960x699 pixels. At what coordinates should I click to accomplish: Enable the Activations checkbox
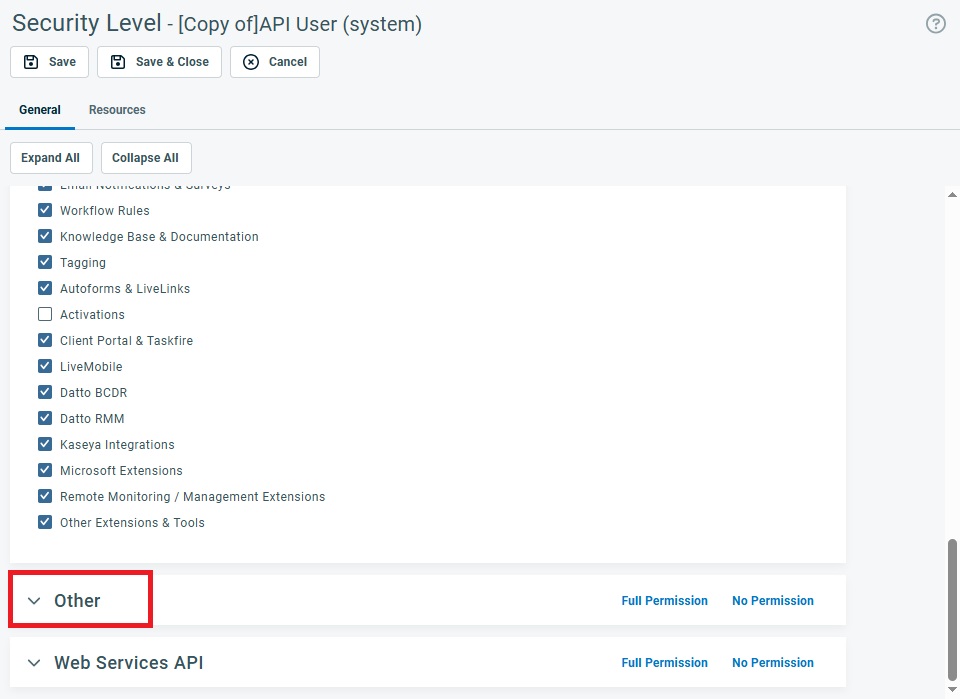(45, 315)
